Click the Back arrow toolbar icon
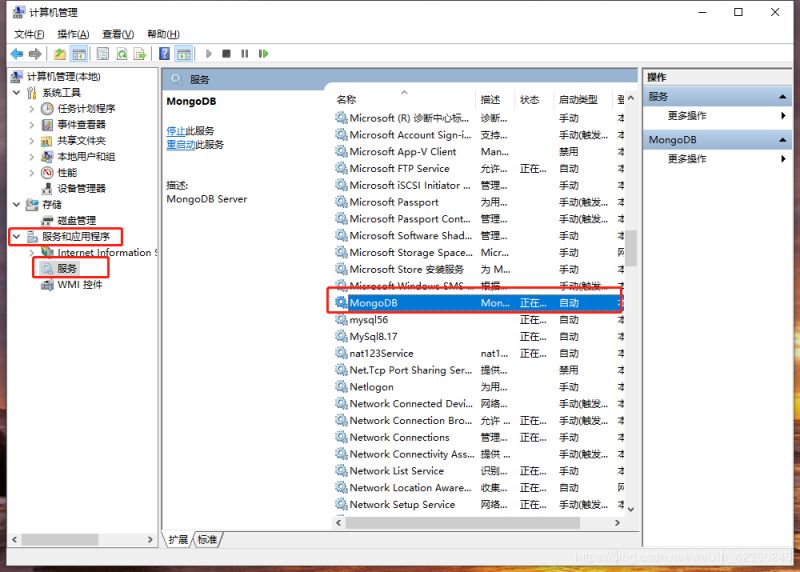 [x=17, y=54]
